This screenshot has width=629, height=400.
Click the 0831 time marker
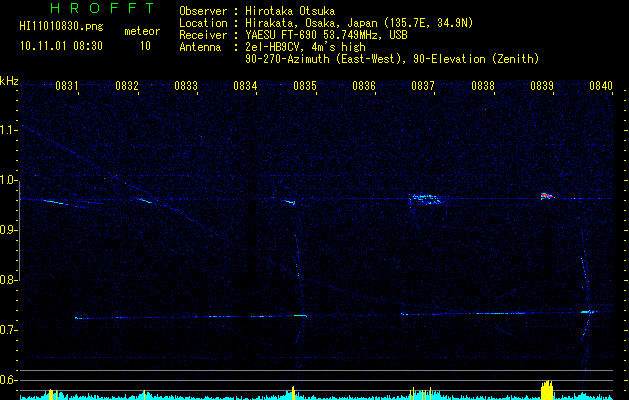click(67, 86)
